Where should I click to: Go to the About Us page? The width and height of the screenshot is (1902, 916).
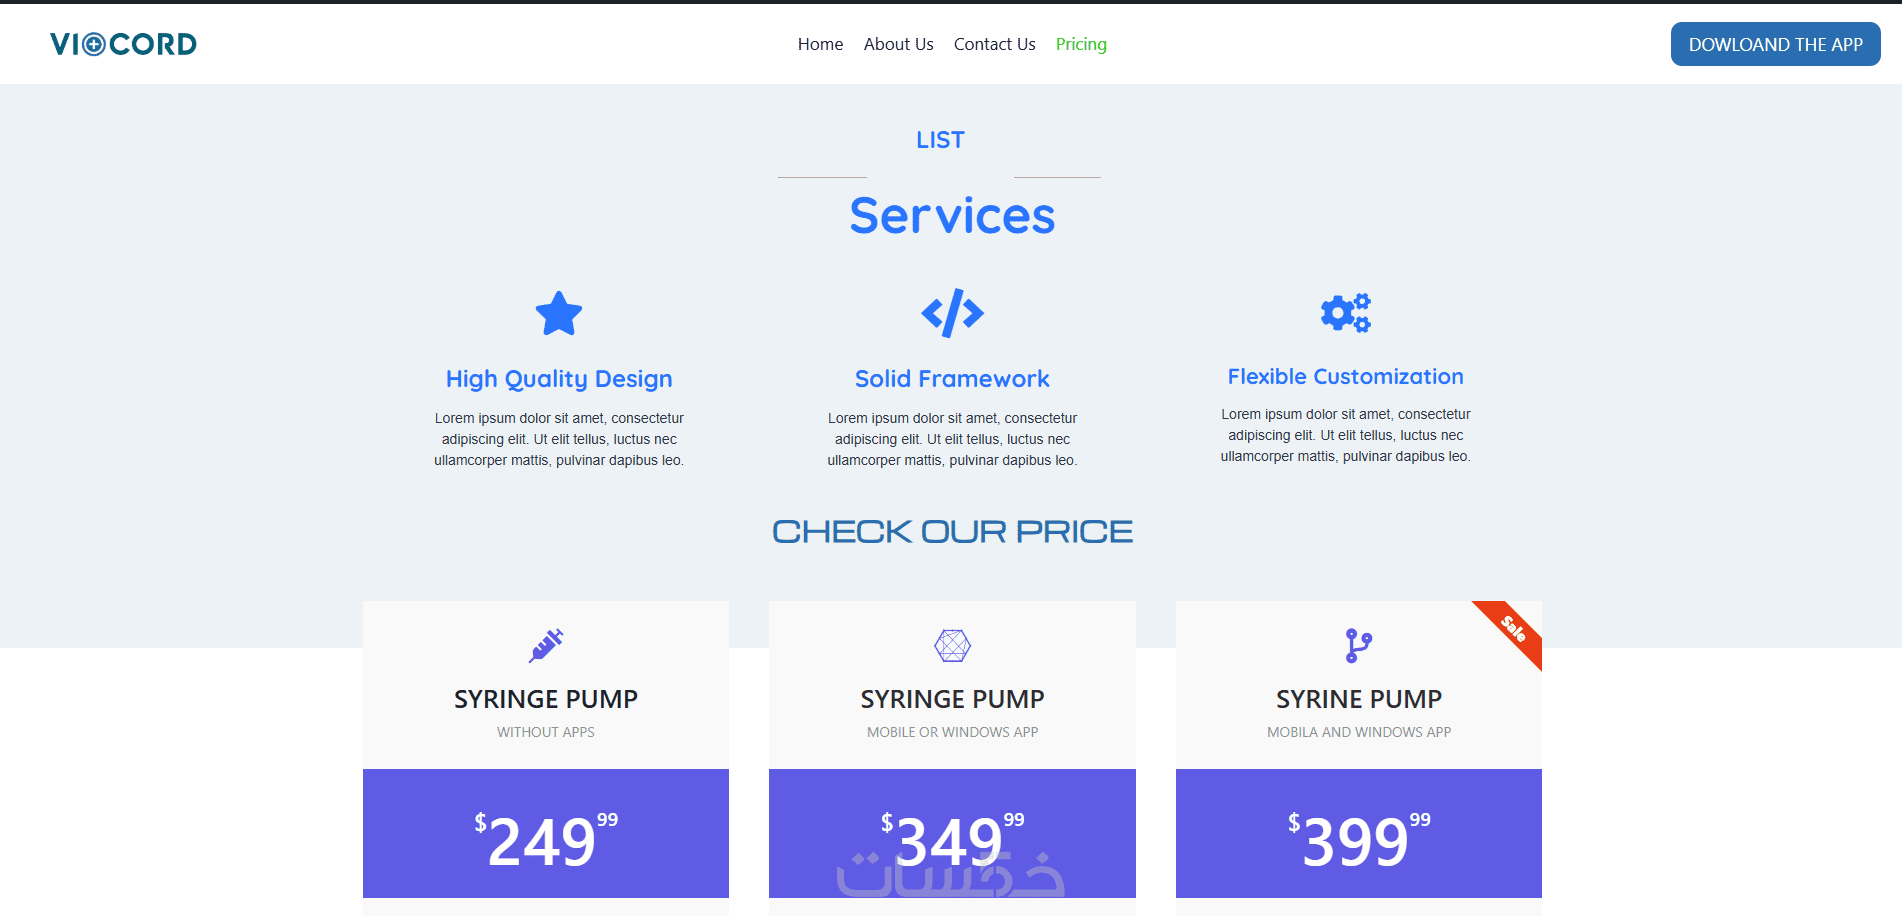pos(898,44)
